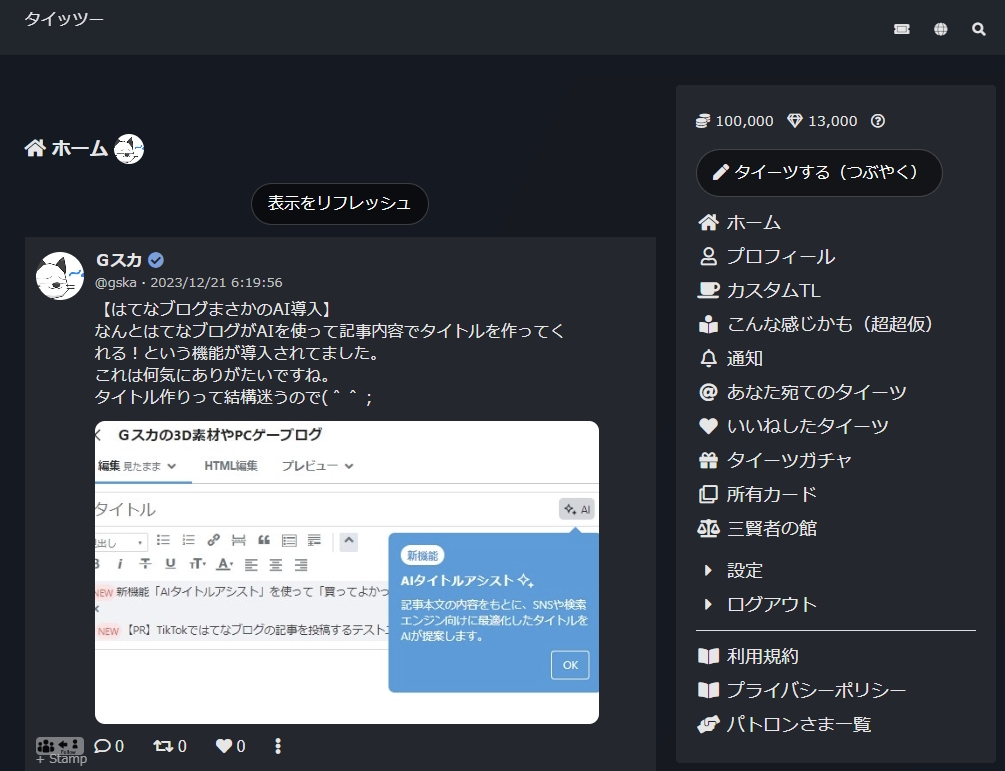
Task: Open the attached blog editor screenshot
Action: [347, 572]
